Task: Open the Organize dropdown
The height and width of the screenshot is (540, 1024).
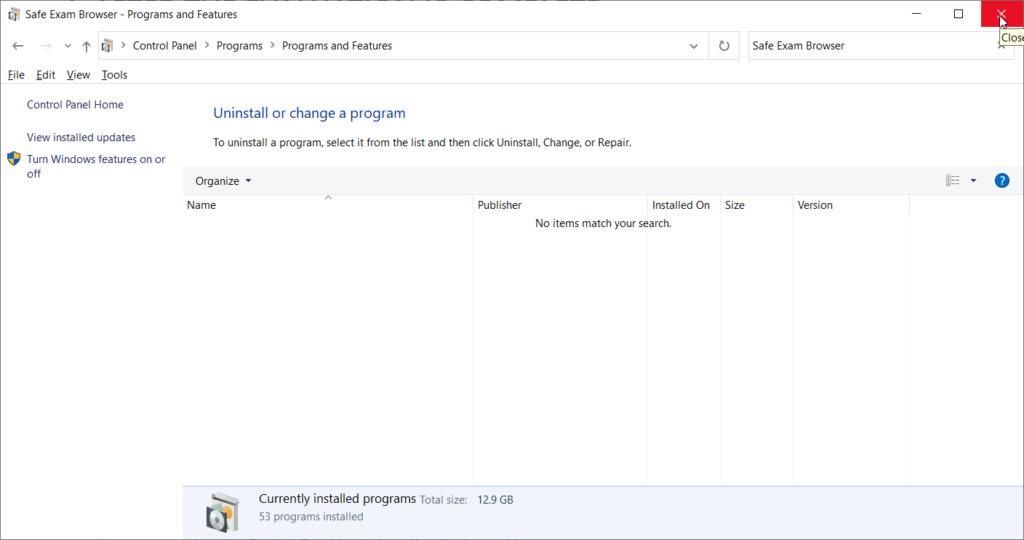Action: [223, 181]
